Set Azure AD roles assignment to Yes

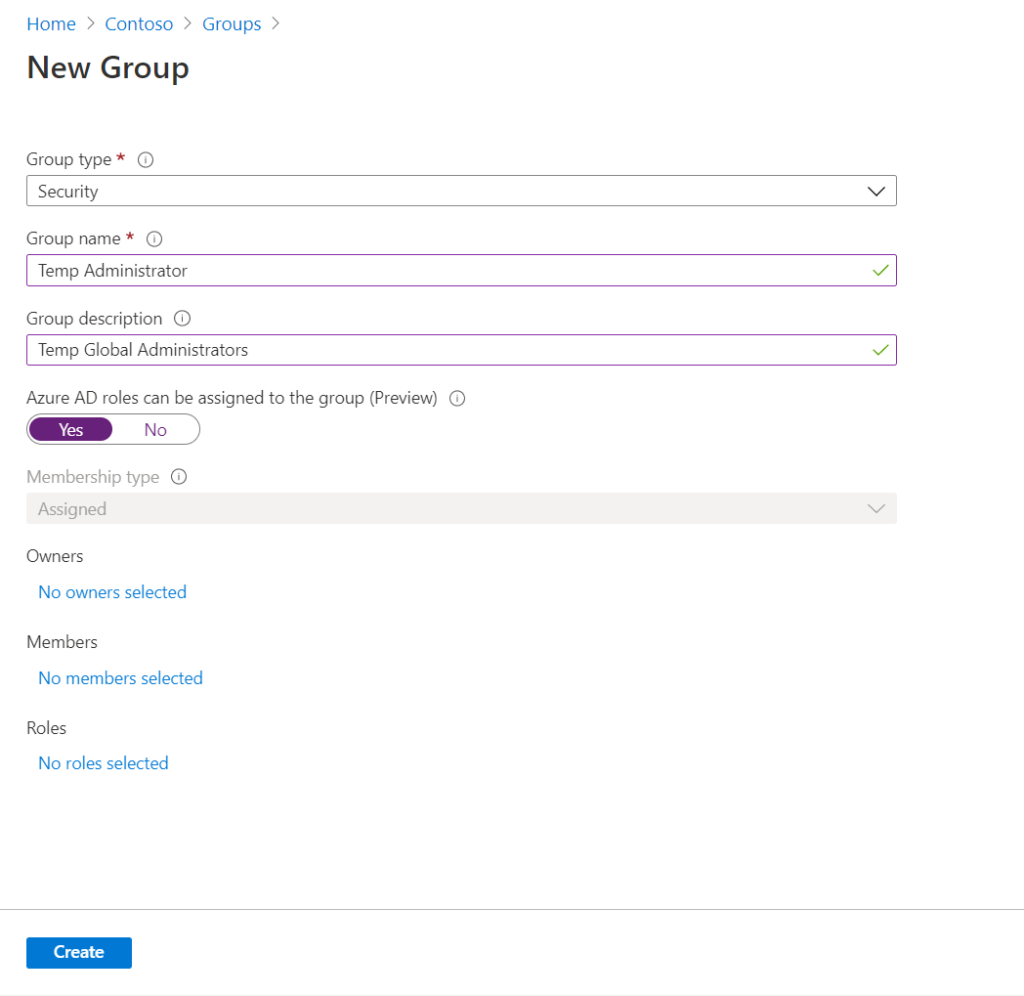[70, 429]
